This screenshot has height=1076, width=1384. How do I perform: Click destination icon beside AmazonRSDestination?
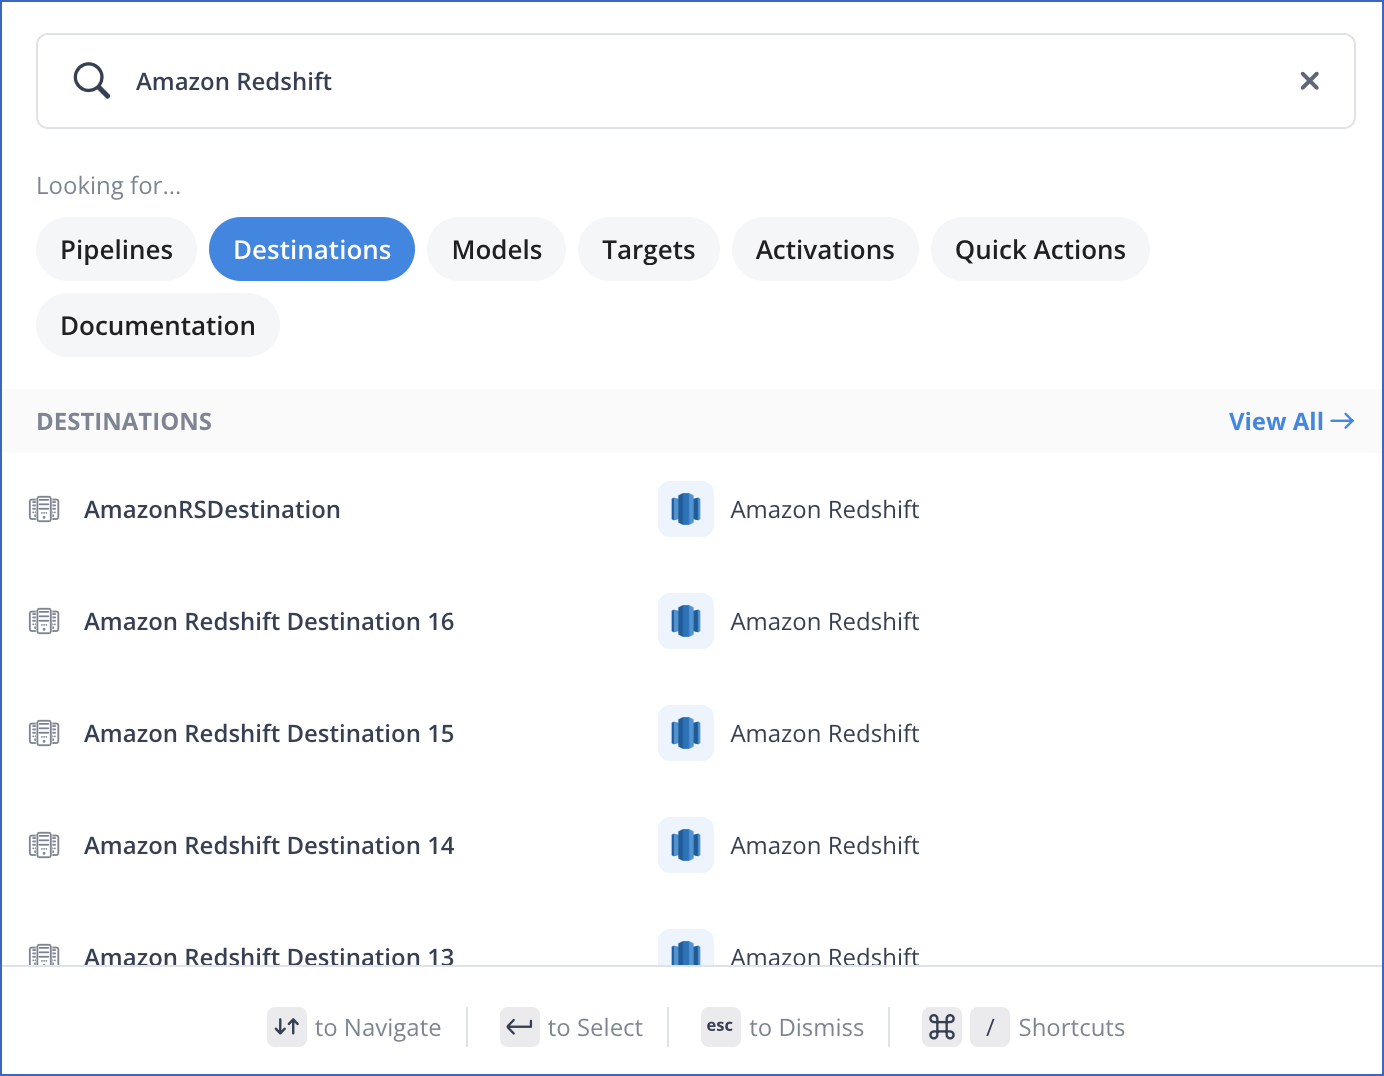(44, 509)
